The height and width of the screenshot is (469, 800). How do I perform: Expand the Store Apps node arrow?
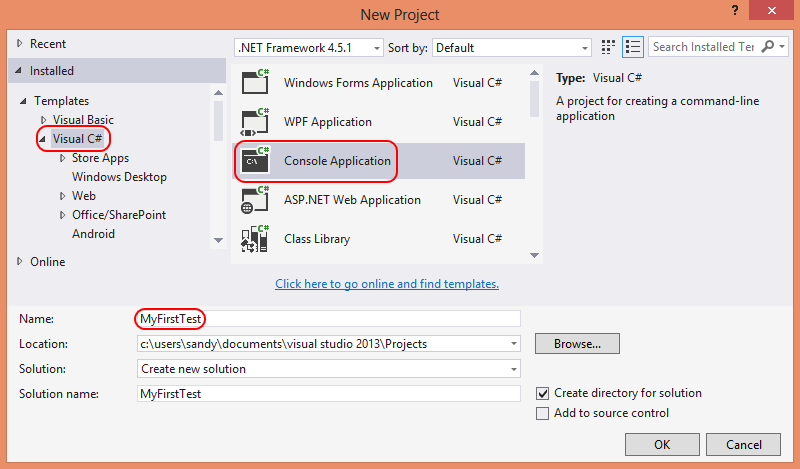[62, 158]
